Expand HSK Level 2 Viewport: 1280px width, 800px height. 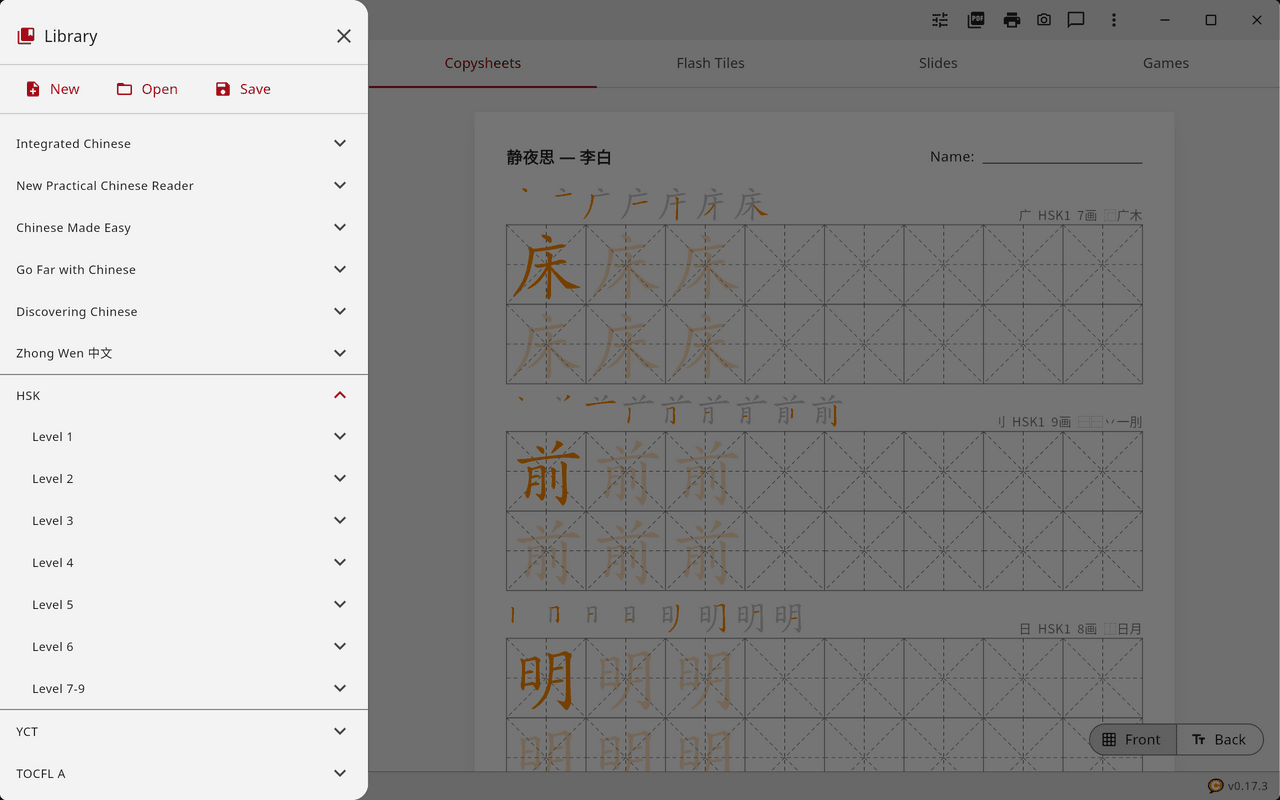184,478
